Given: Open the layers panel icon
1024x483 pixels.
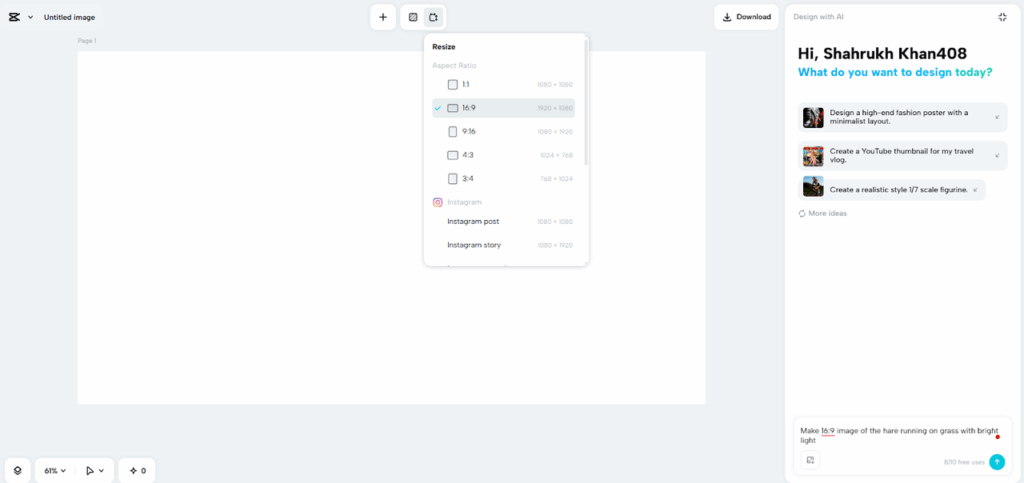Looking at the screenshot, I should [17, 470].
